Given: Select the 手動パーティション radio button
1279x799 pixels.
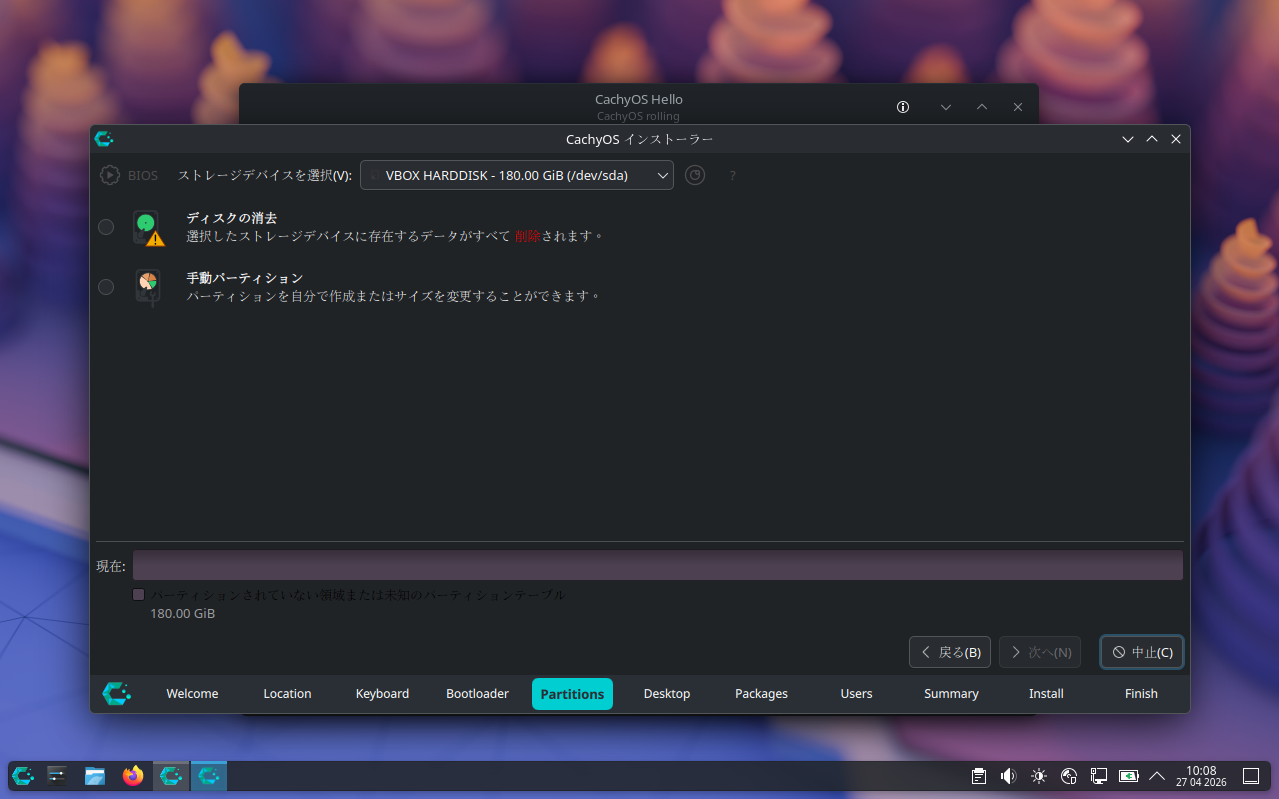Looking at the screenshot, I should [106, 287].
